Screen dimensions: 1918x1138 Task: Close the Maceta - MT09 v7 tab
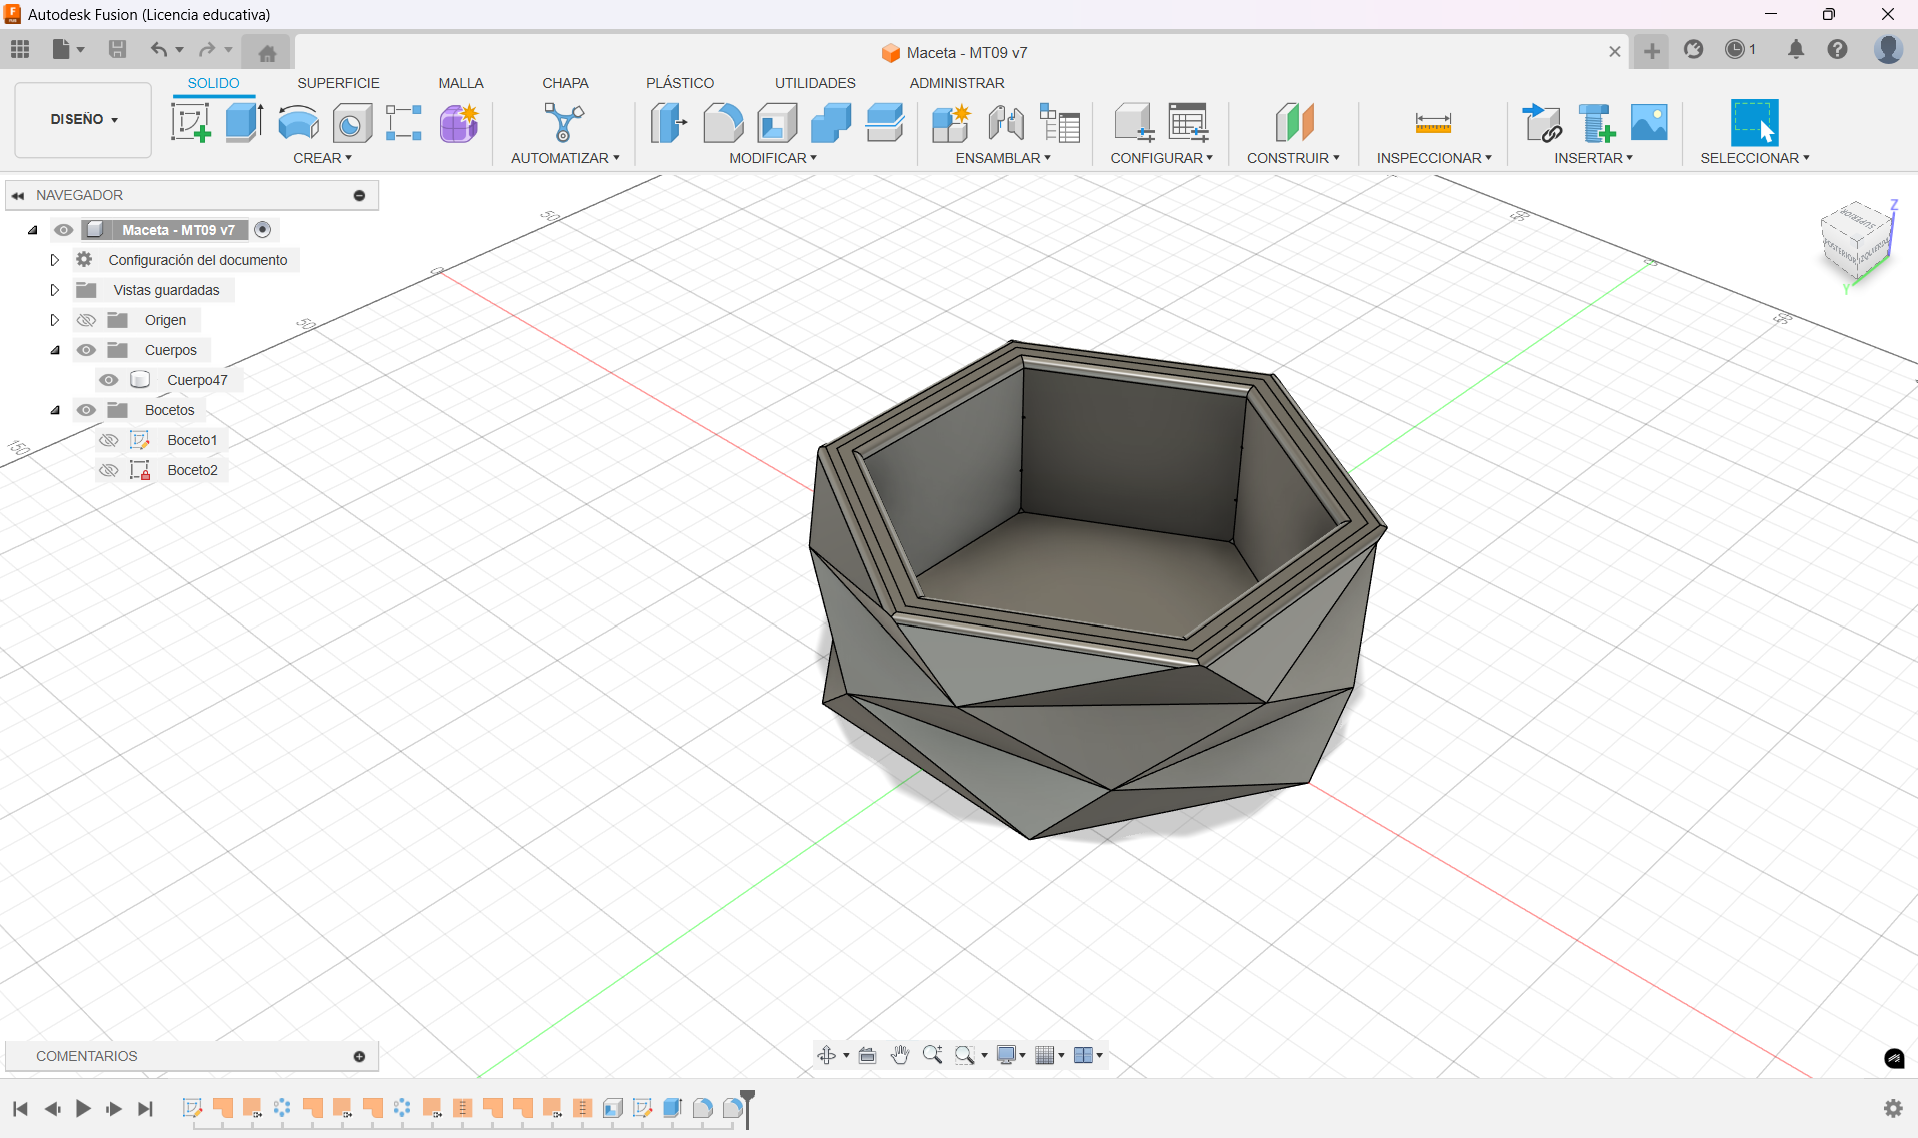[x=1614, y=52]
